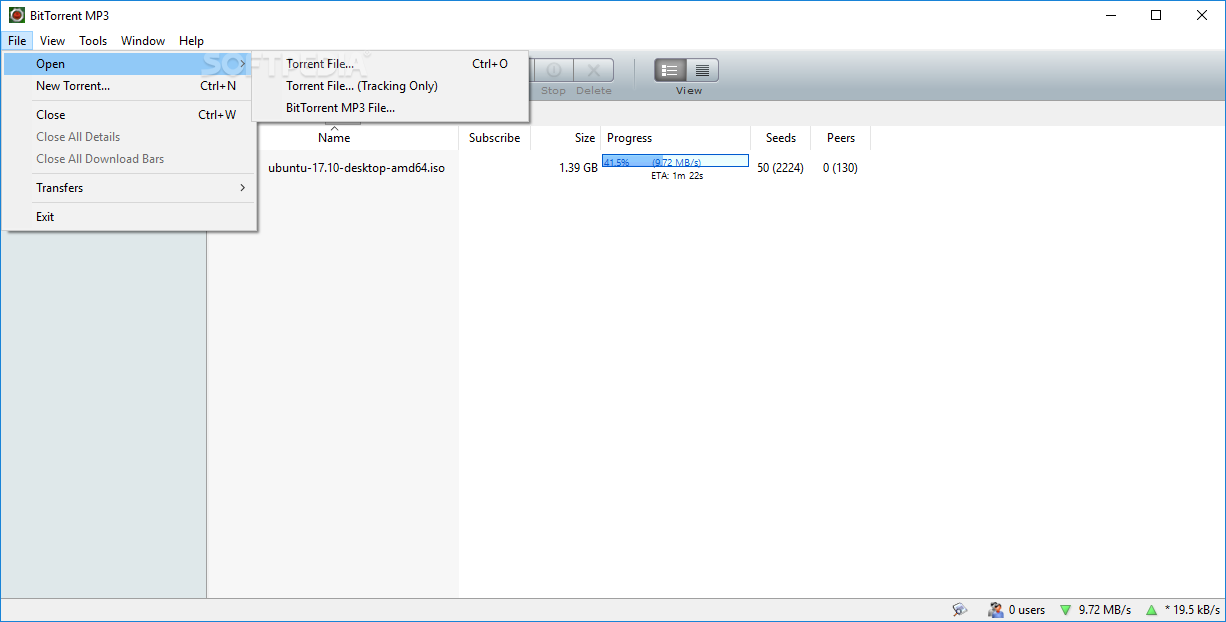Click the BitTorrent MP3 app icon in title bar
This screenshot has width=1226, height=622.
point(16,15)
